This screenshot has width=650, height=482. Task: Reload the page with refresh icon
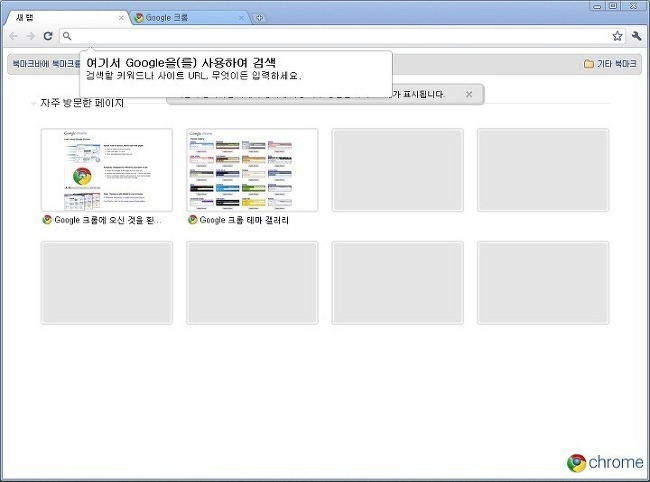48,36
